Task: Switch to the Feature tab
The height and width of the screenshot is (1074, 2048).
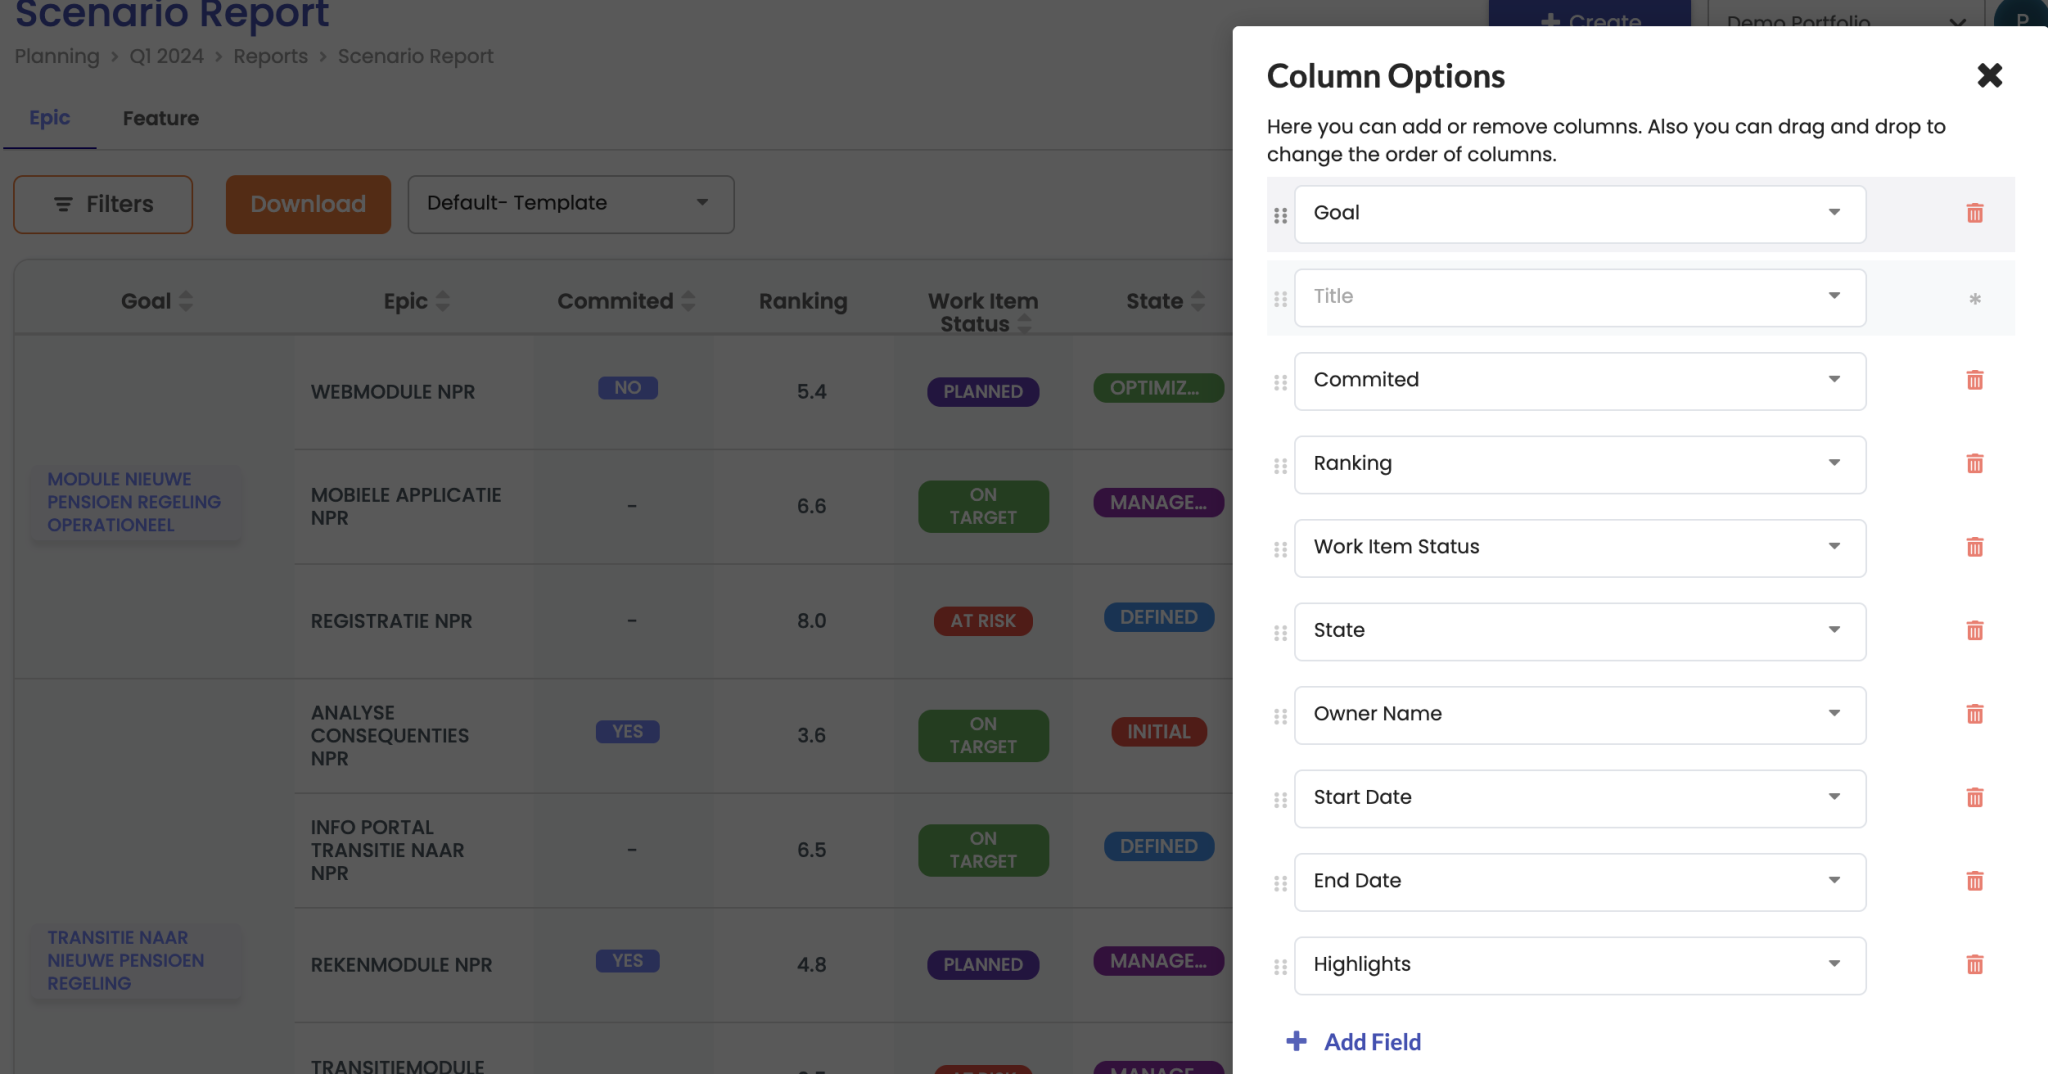Action: click(160, 118)
